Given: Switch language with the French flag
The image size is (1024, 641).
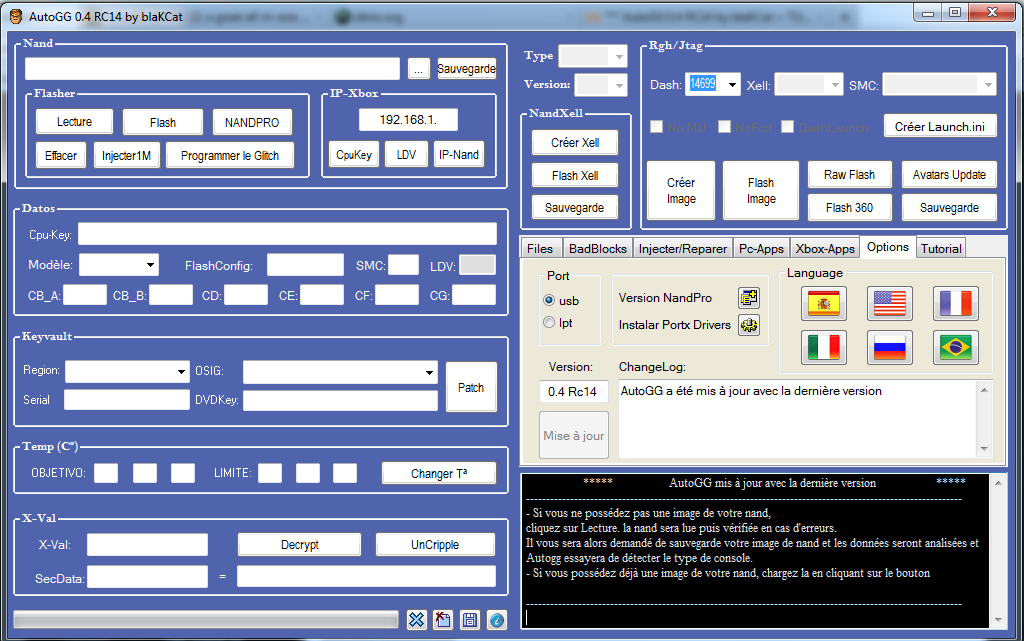Looking at the screenshot, I should click(955, 304).
